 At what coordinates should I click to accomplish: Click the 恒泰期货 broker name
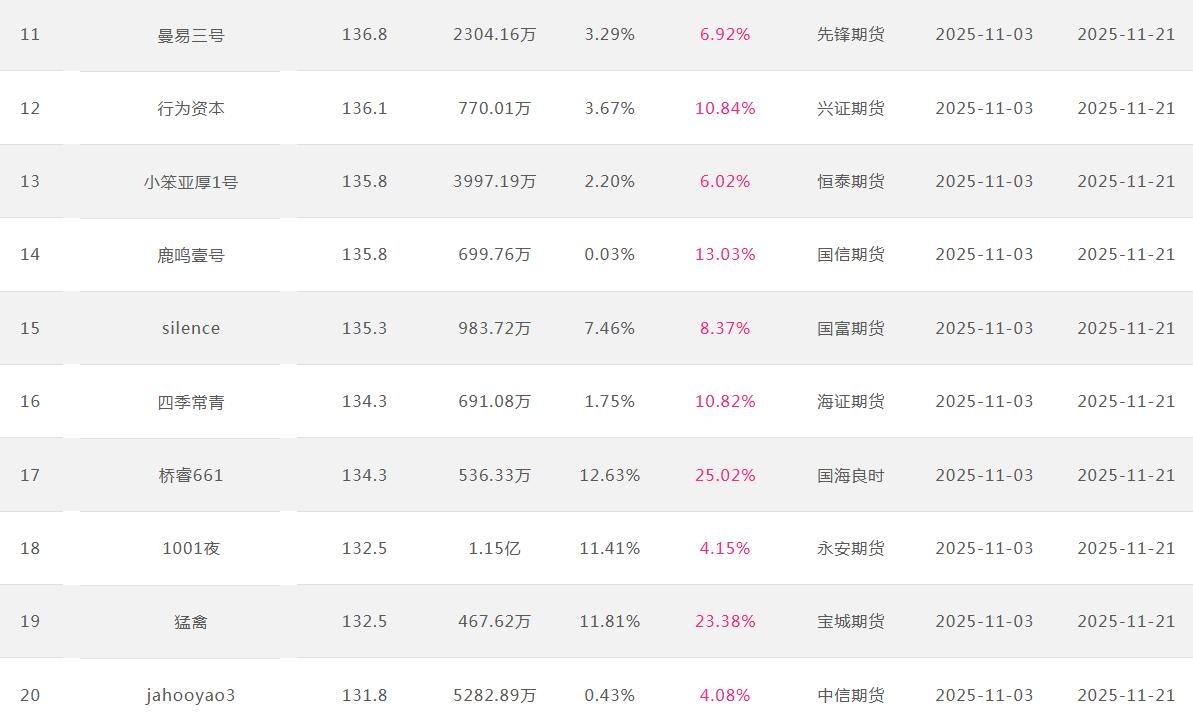point(850,182)
